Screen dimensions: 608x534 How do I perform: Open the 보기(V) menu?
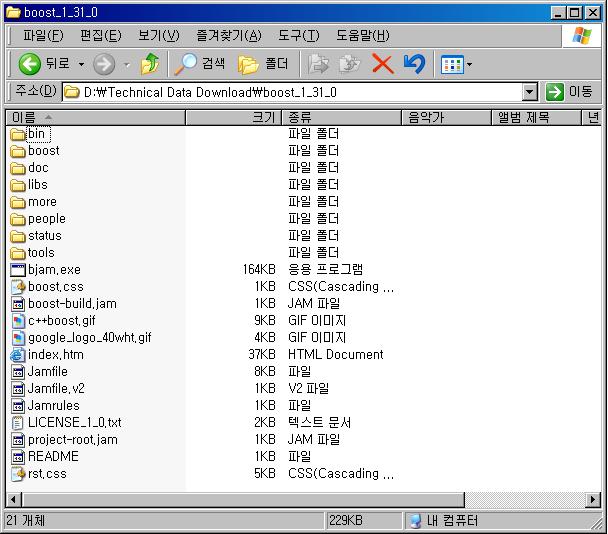(159, 36)
